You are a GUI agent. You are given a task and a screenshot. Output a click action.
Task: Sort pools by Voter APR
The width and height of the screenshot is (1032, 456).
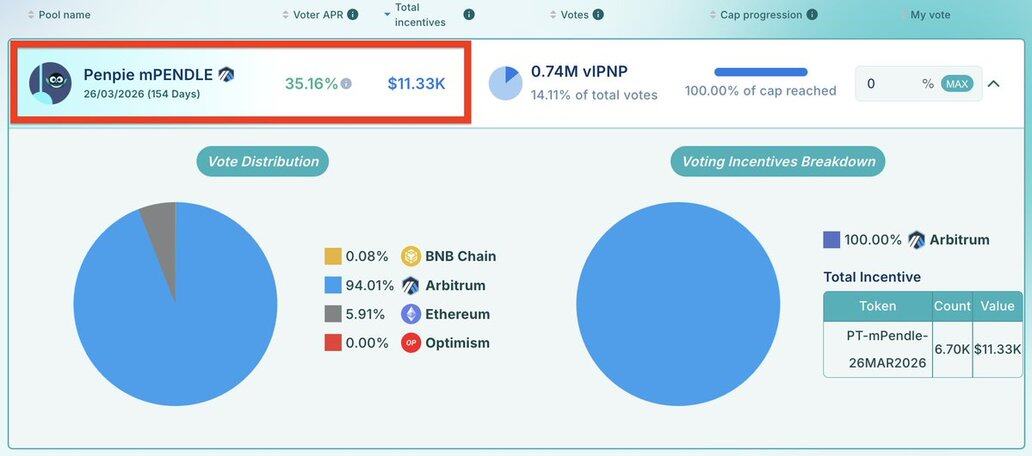click(x=318, y=15)
